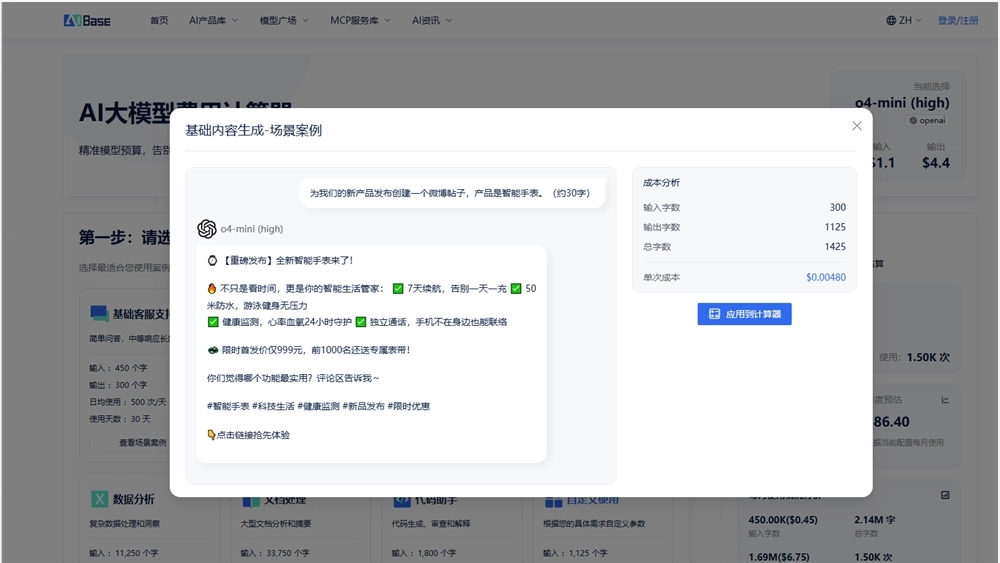Click the openai provider tag
This screenshot has width=1000, height=563.
927,121
